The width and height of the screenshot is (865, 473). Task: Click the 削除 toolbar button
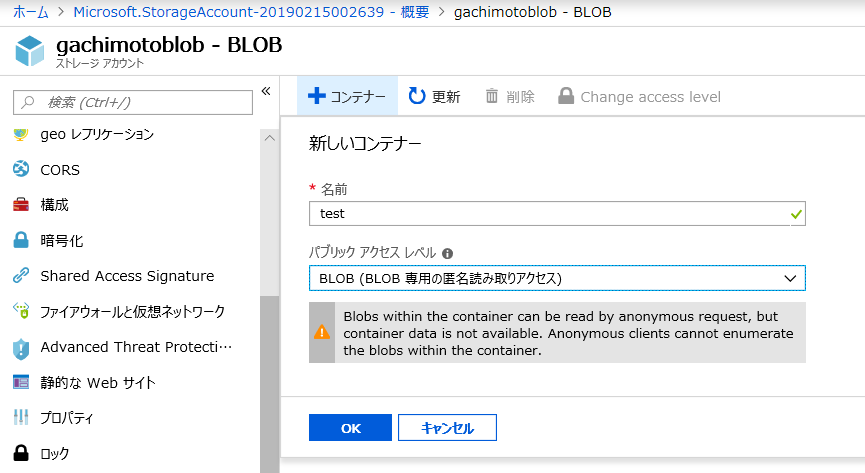coord(510,96)
